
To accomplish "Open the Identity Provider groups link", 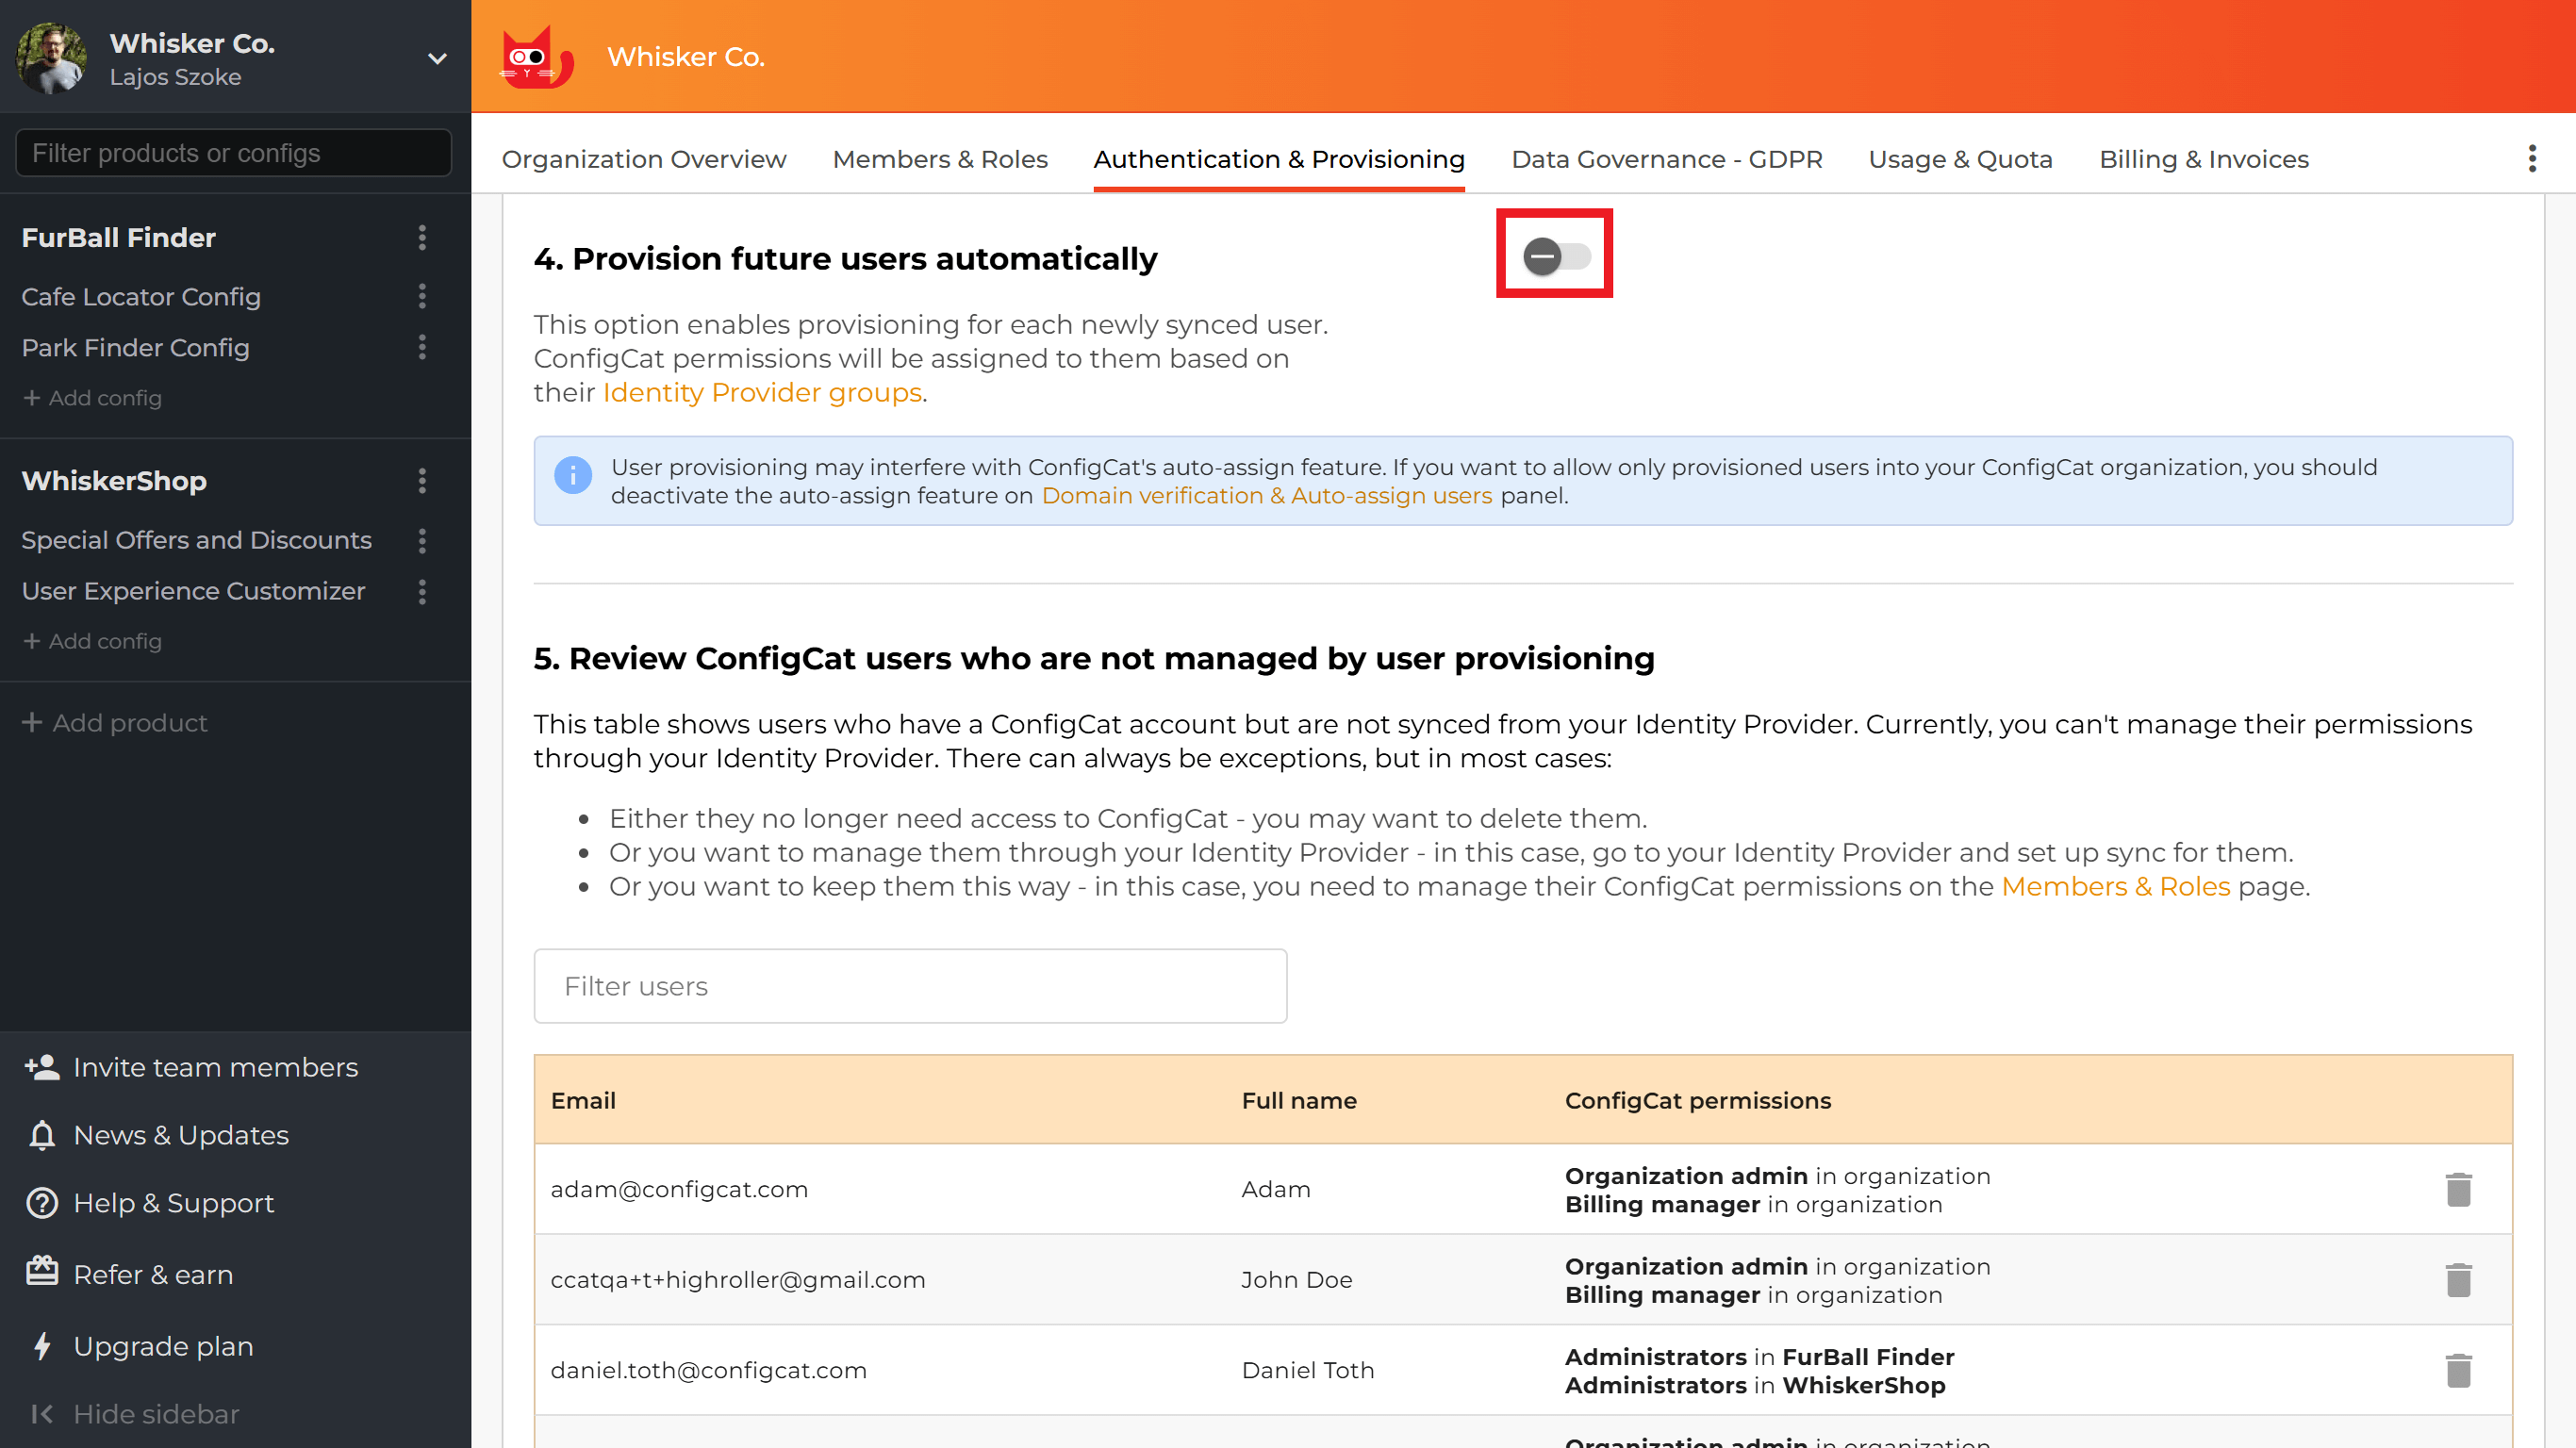I will pyautogui.click(x=762, y=392).
